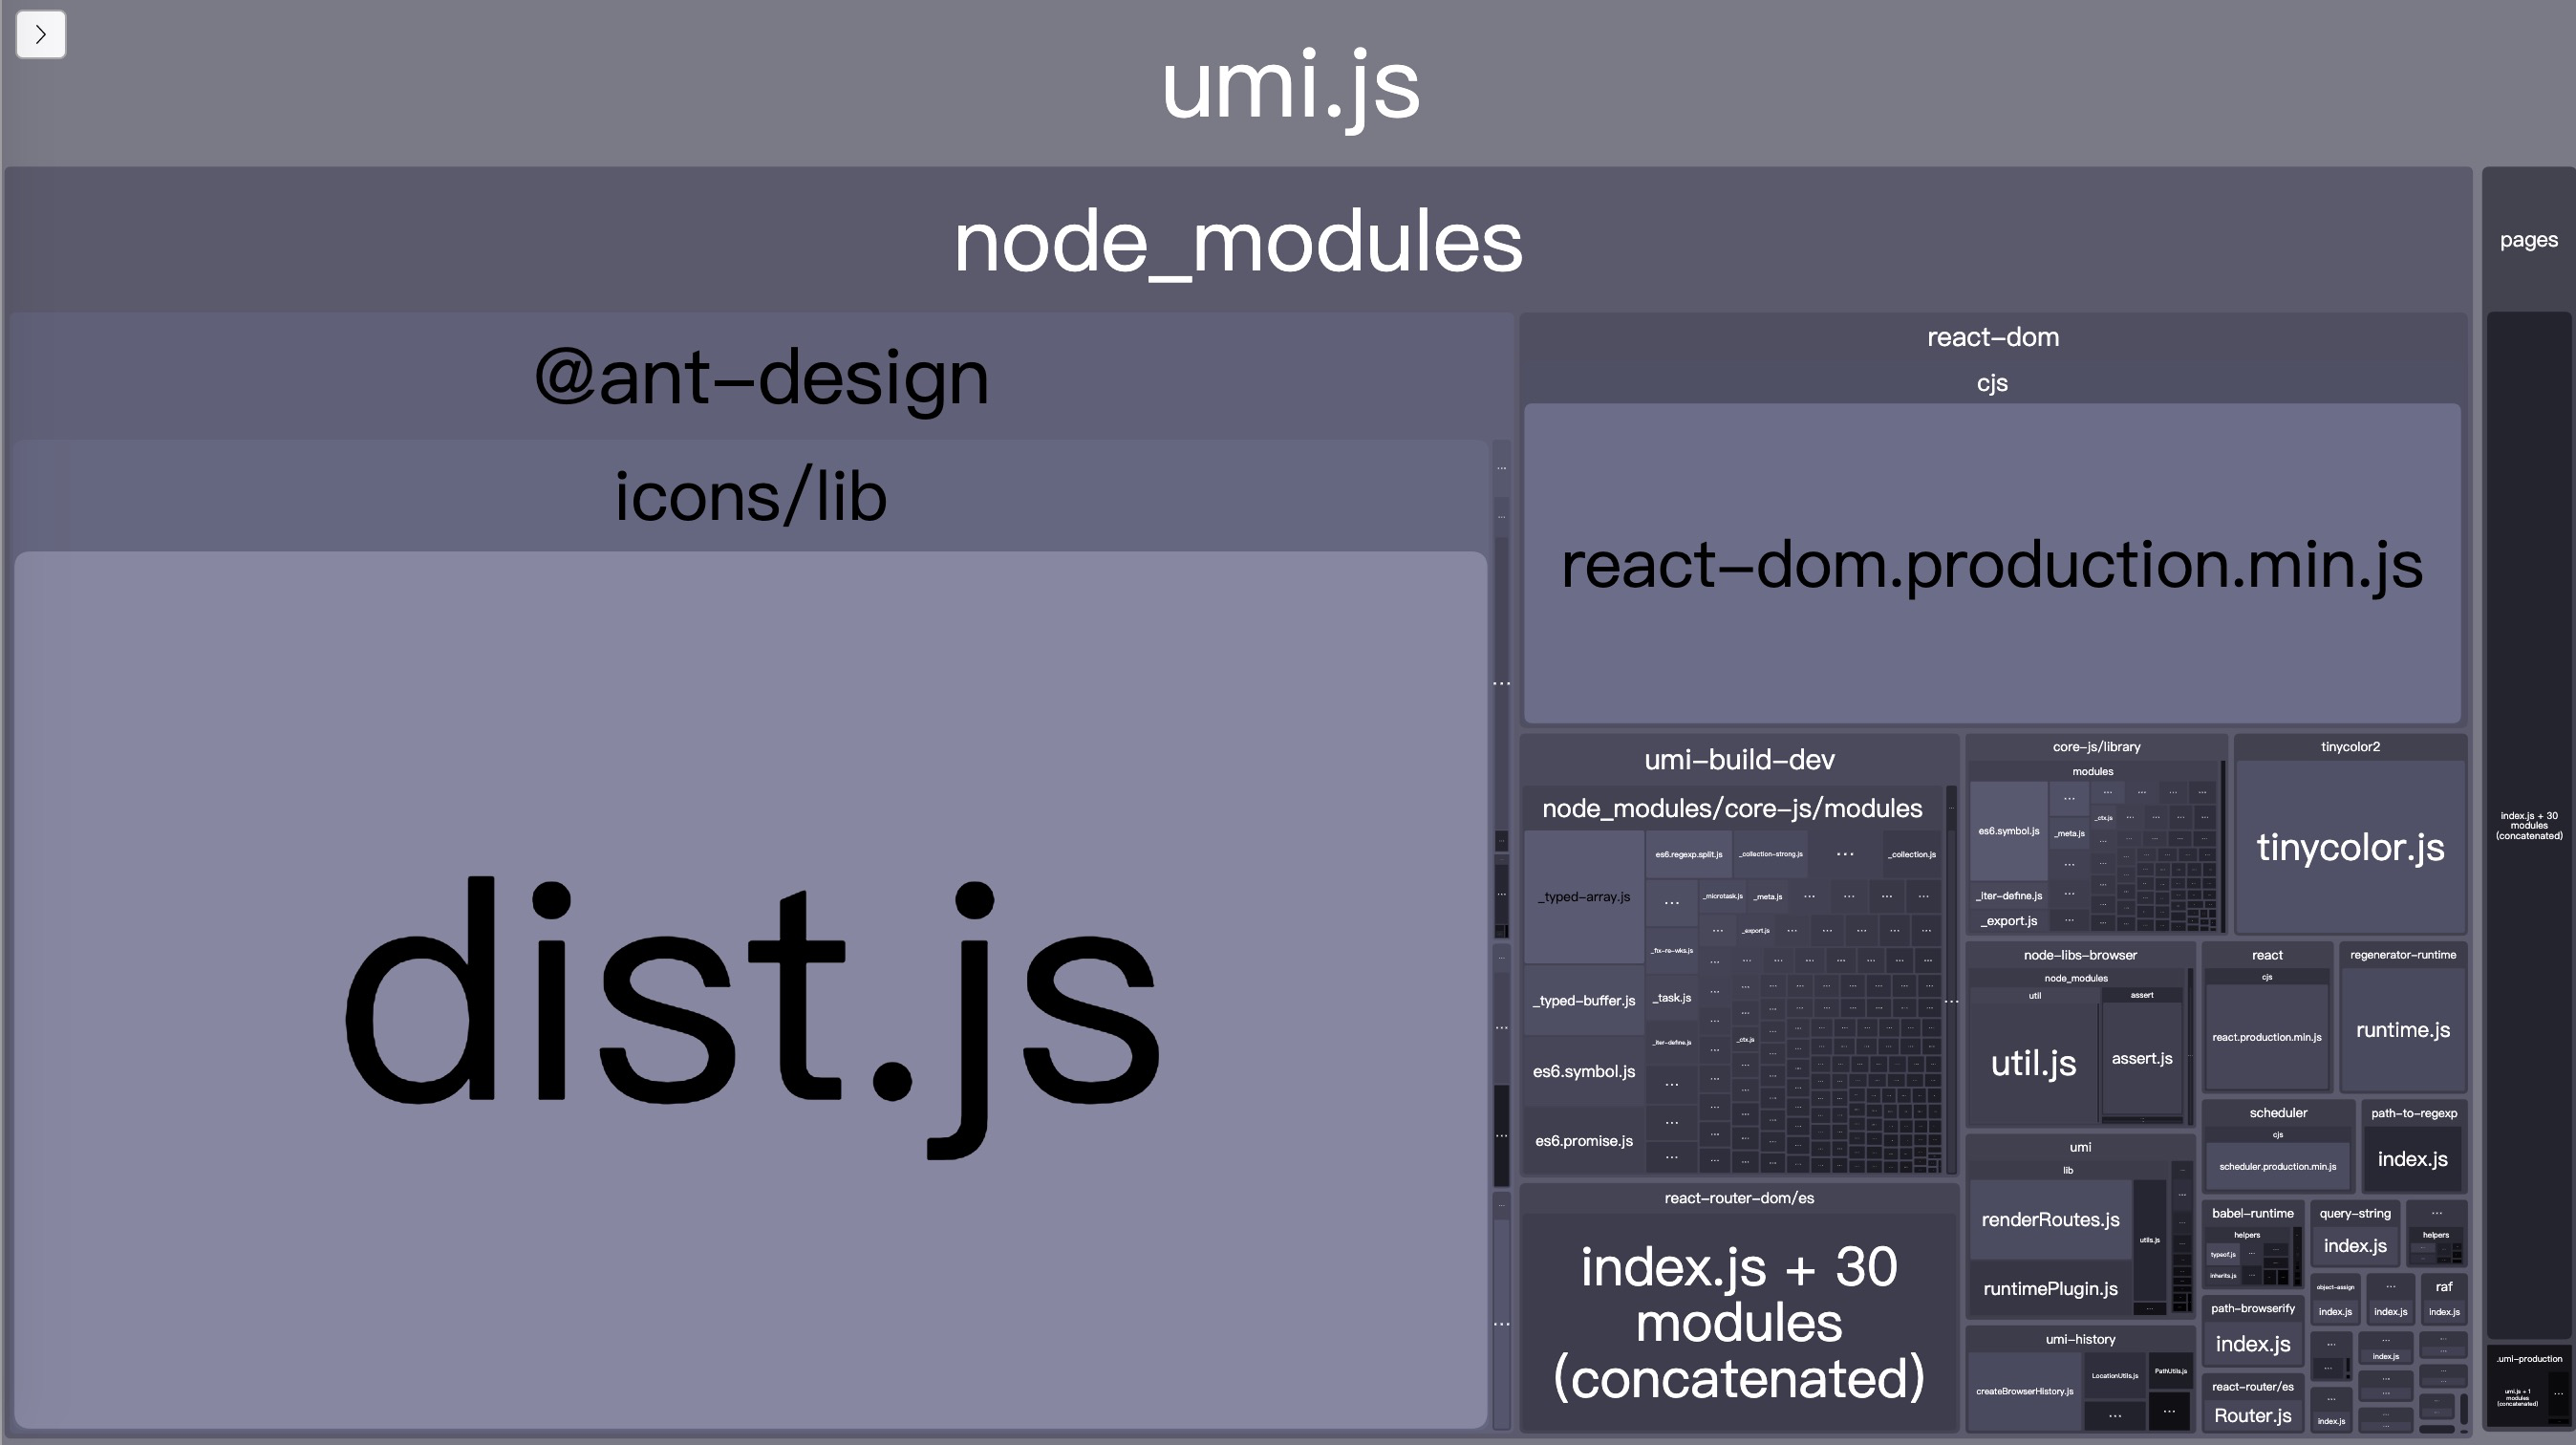Click the pages folder header
Screen dimensions: 2576x1445
click(x=2528, y=240)
